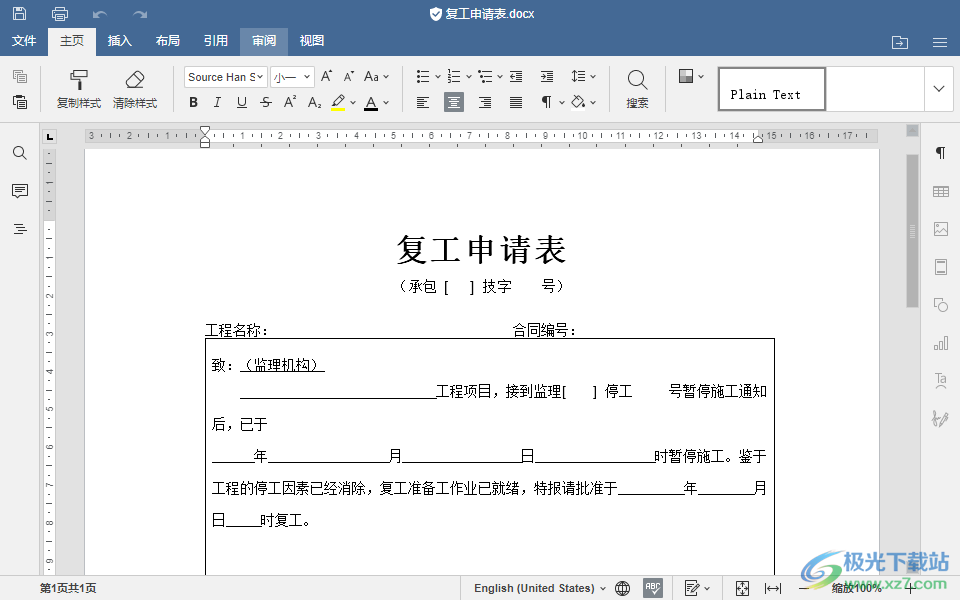Viewport: 960px width, 600px height.
Task: Toggle nonprinting characters pilcrow icon
Action: click(x=546, y=102)
